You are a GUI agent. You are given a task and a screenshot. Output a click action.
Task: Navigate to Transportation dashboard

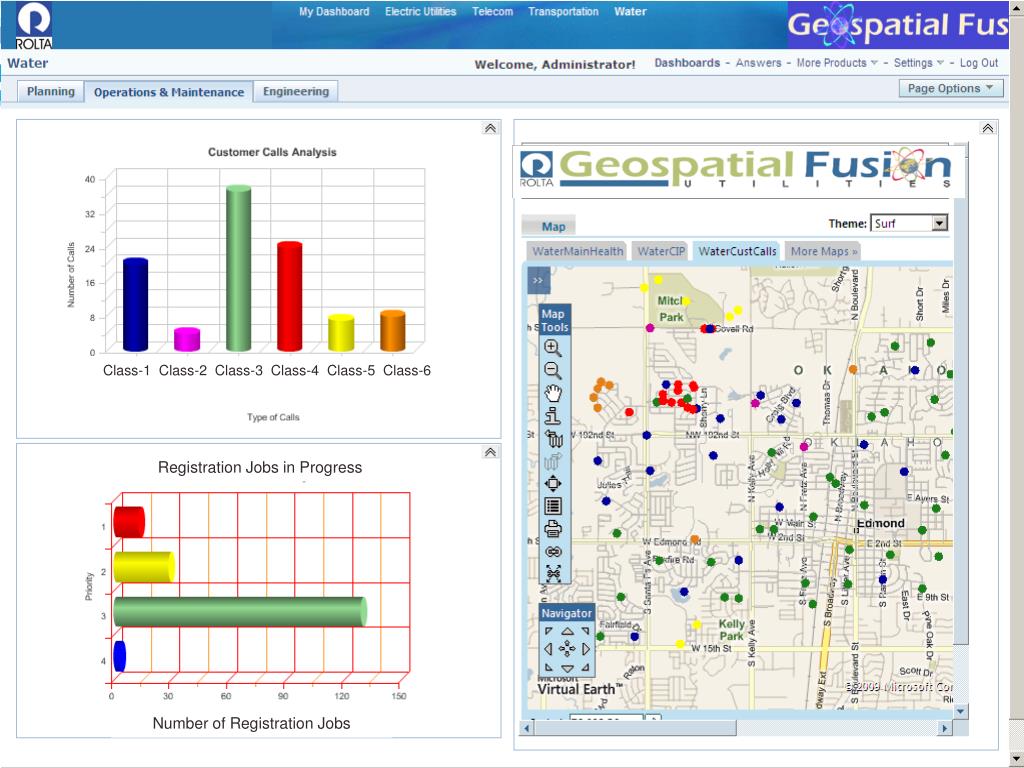tap(563, 12)
